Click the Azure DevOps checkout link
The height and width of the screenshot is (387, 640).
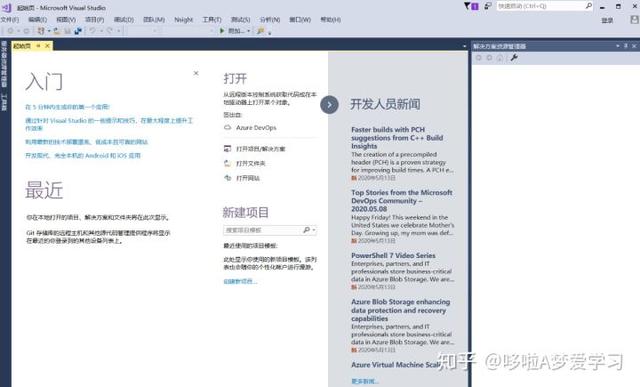256,128
